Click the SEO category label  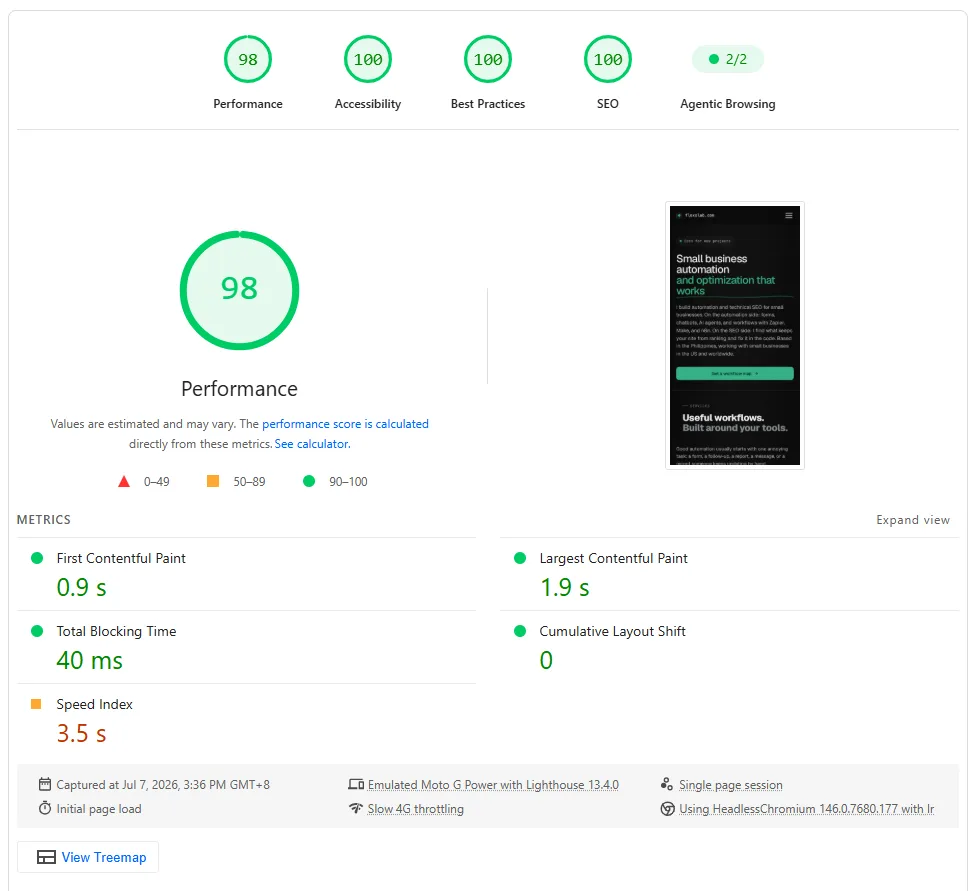tap(608, 104)
